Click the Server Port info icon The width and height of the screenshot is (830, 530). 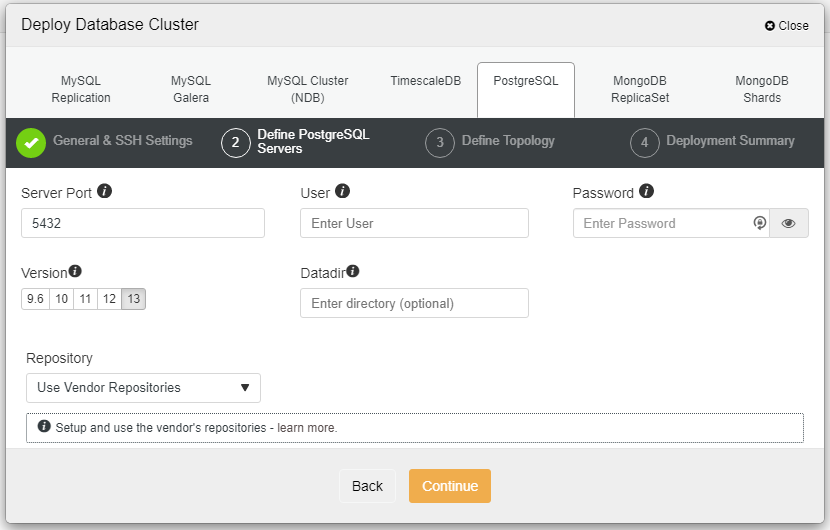[105, 191]
